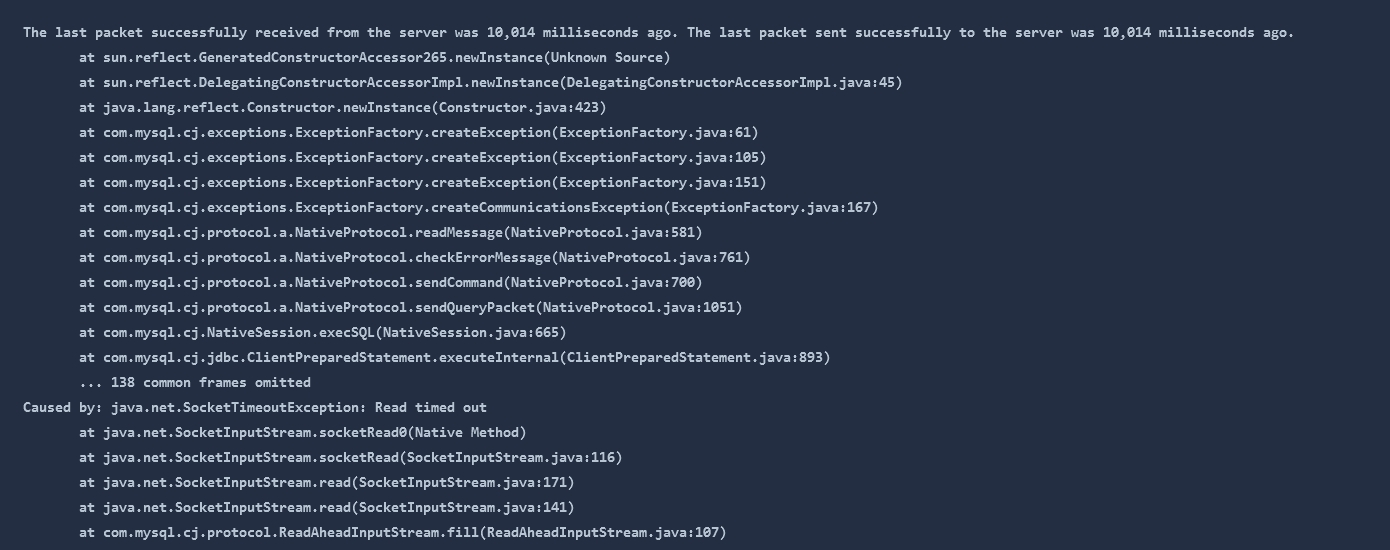
Task: Click the SocketInputStream.java:171 read frame
Action: coord(327,483)
